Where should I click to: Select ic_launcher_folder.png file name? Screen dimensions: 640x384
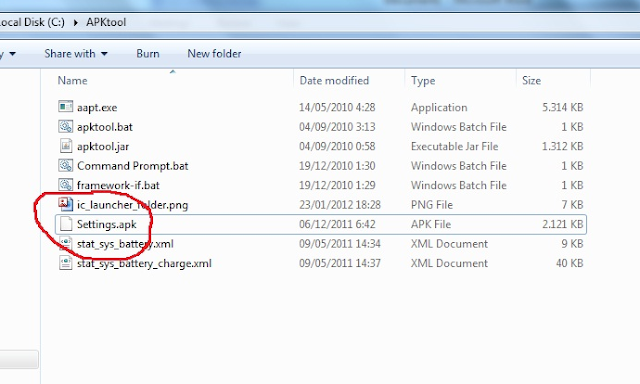tap(132, 205)
